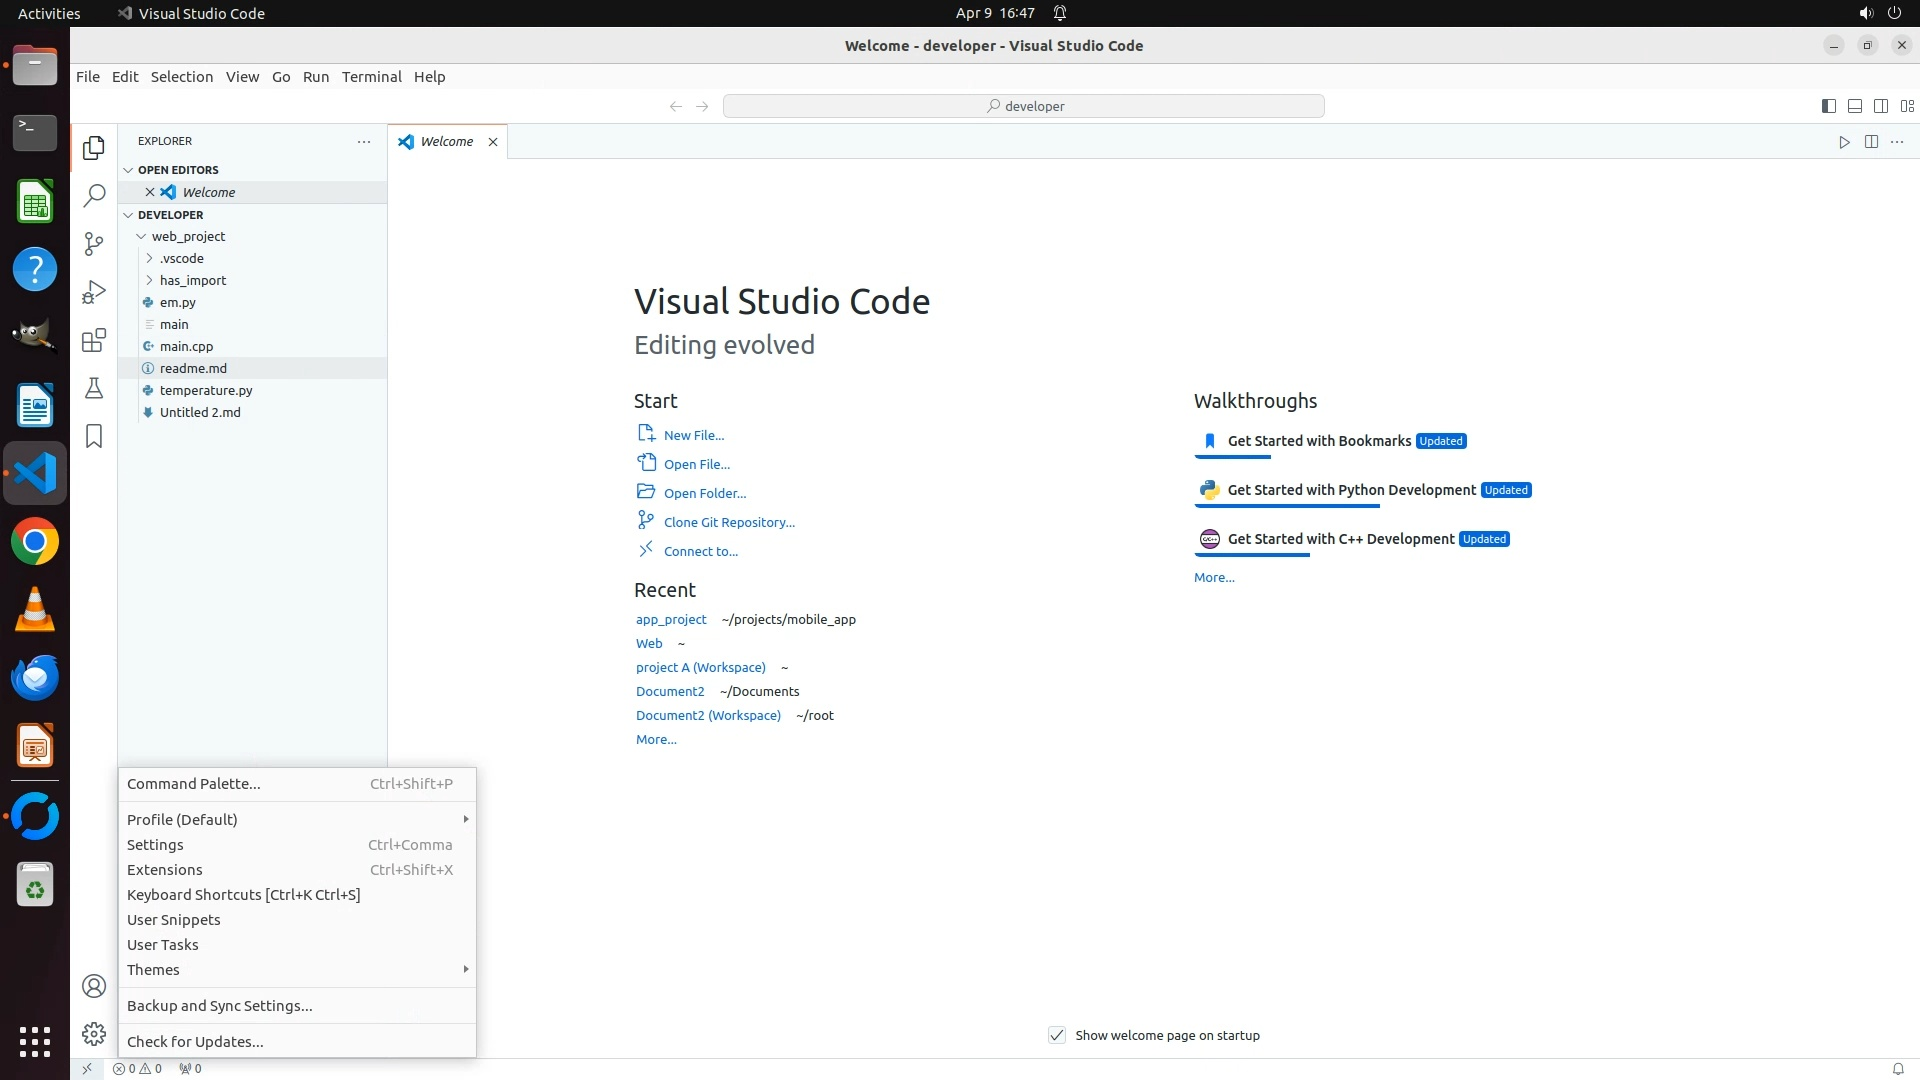Viewport: 1920px width, 1080px height.
Task: Expand the has_import folder
Action: [x=192, y=281]
